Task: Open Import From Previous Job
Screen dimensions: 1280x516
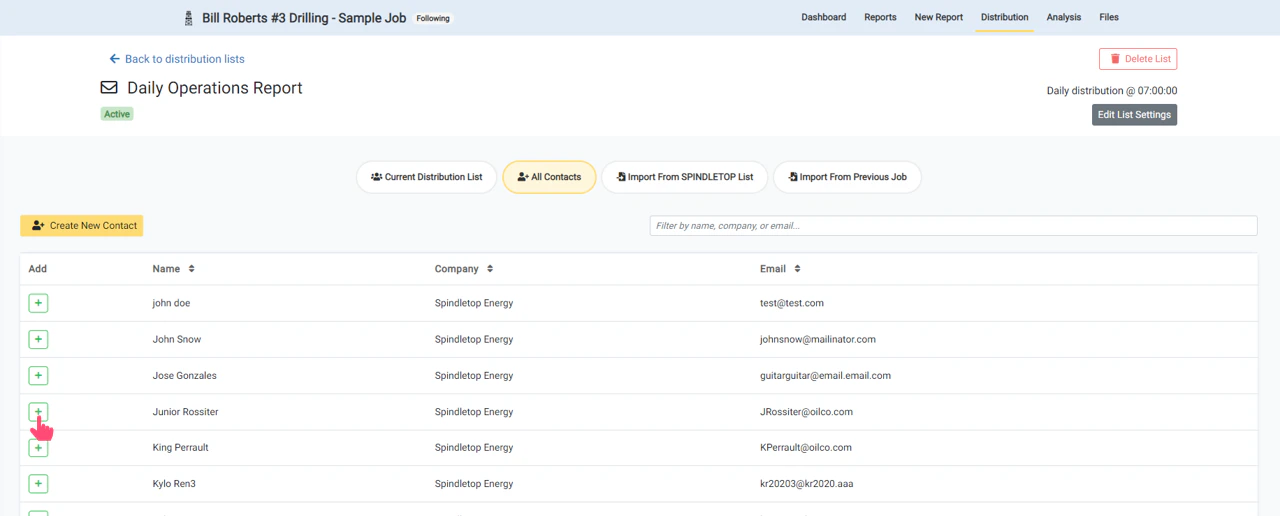Action: click(847, 177)
